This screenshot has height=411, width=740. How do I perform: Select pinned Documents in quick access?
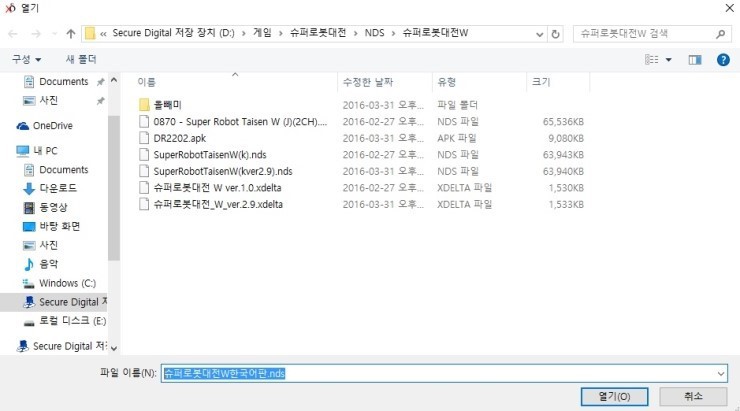63,82
